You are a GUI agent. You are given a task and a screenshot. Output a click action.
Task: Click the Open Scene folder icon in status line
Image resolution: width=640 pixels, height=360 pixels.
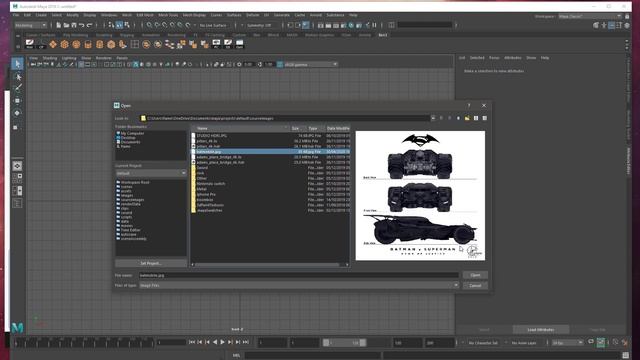pyautogui.click(x=66, y=25)
